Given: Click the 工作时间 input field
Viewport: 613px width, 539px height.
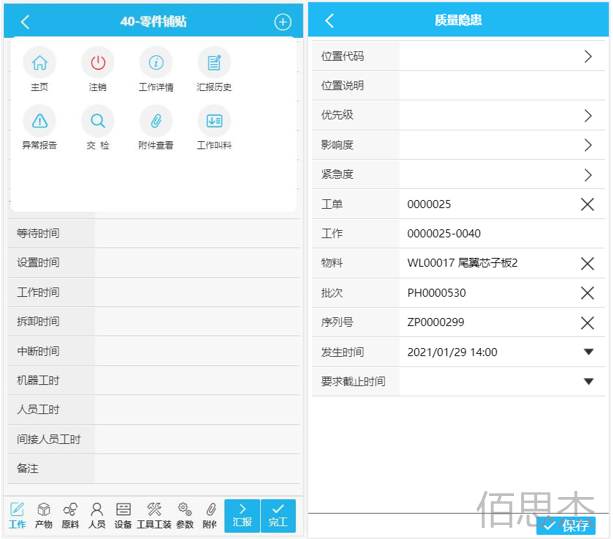Looking at the screenshot, I should pyautogui.click(x=197, y=292).
